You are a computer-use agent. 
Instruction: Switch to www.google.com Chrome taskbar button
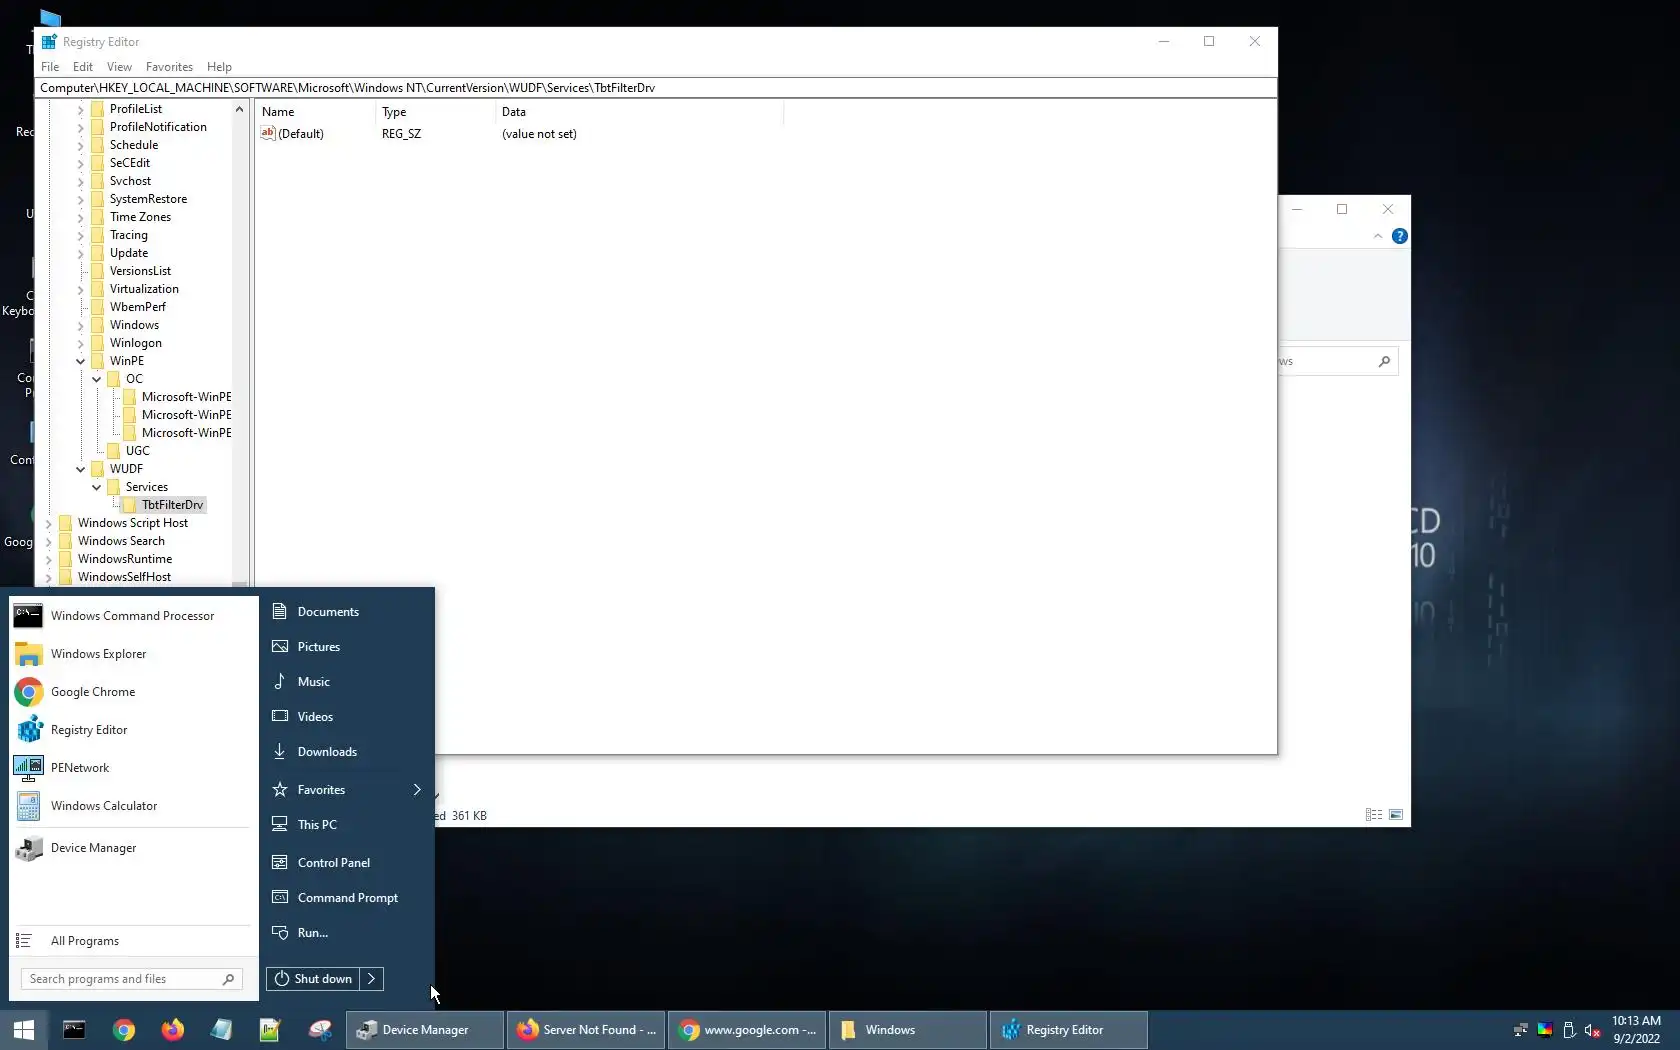(747, 1030)
